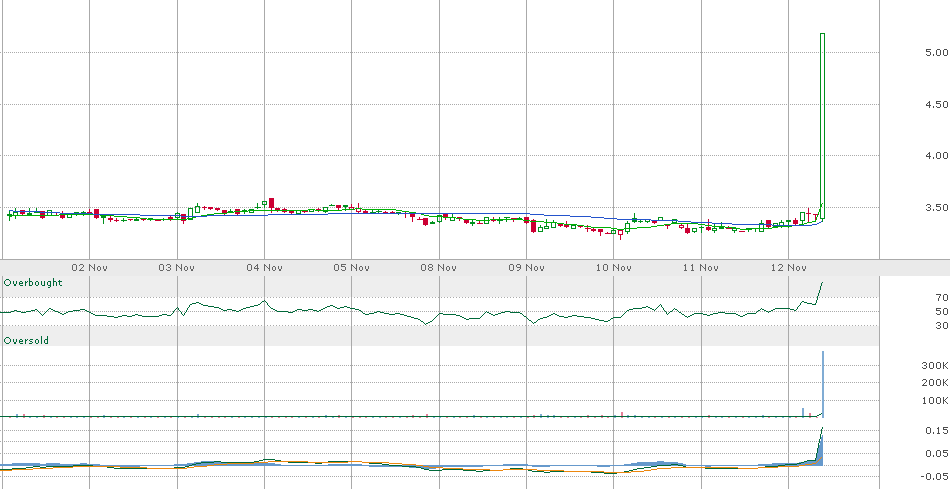Select the 02 Nov date label
This screenshot has width=950, height=489.
89,267
